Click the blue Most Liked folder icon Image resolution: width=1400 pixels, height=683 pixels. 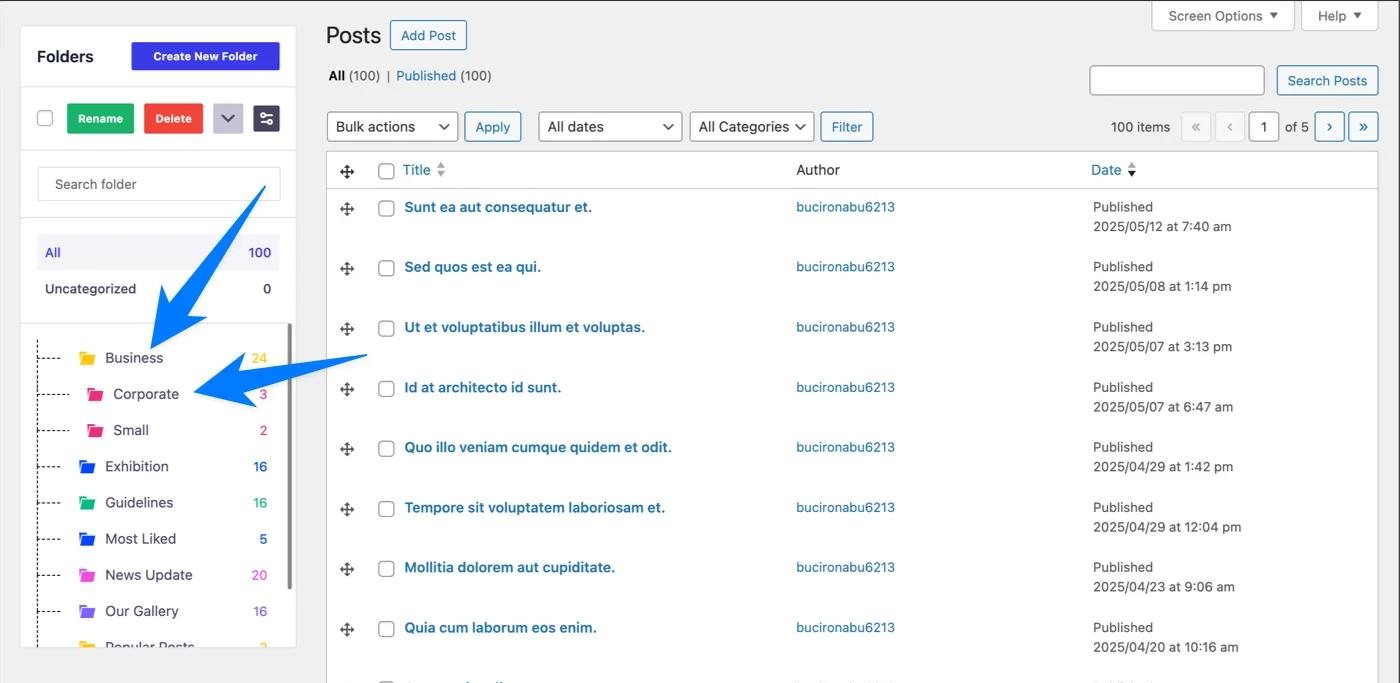pos(87,538)
